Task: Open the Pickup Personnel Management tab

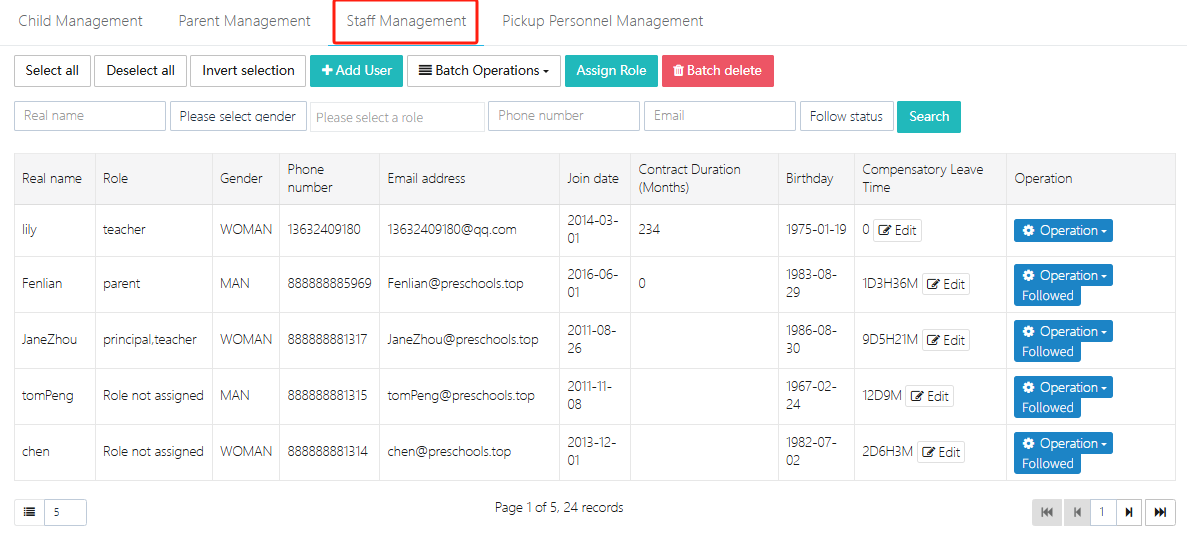Action: [602, 21]
